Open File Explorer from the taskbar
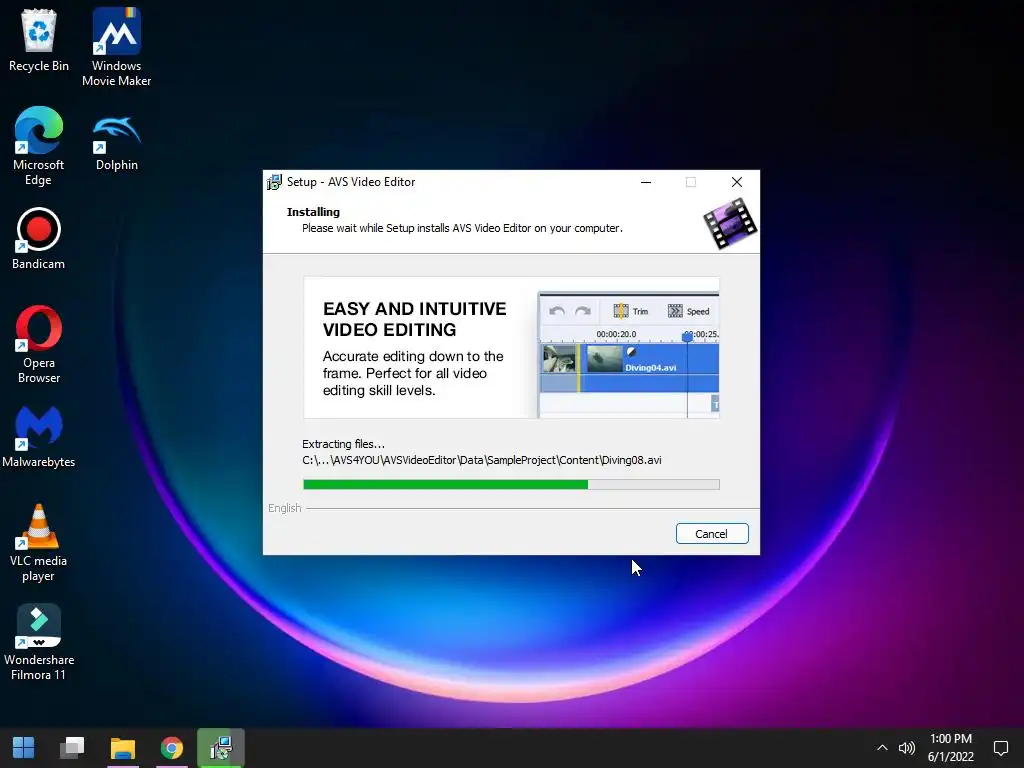The width and height of the screenshot is (1024, 768). pyautogui.click(x=122, y=748)
